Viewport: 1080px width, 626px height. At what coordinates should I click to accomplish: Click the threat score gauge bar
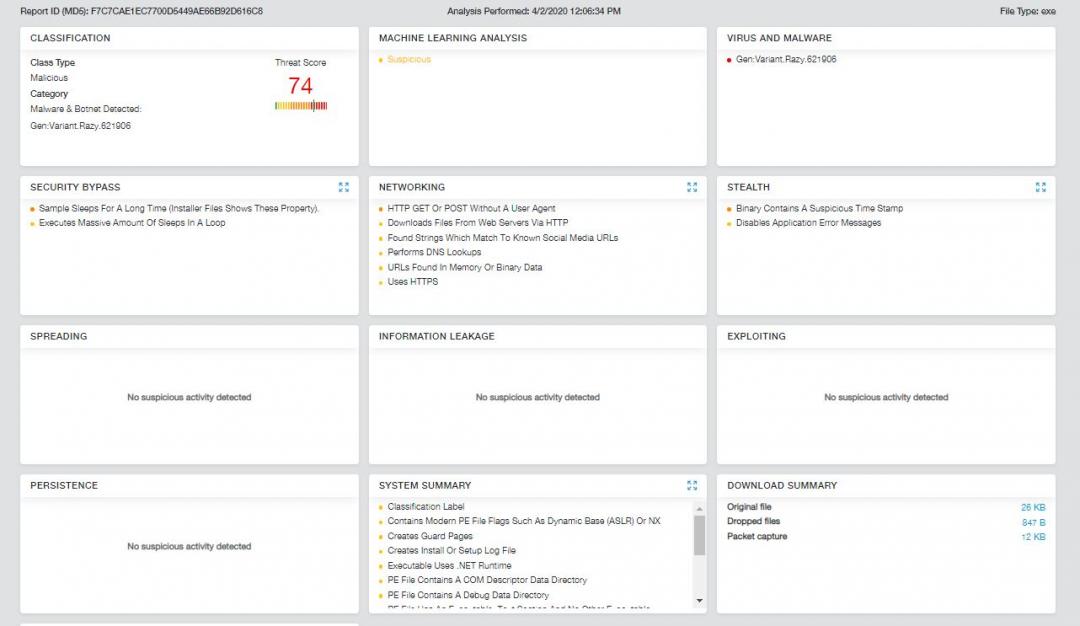[x=301, y=106]
